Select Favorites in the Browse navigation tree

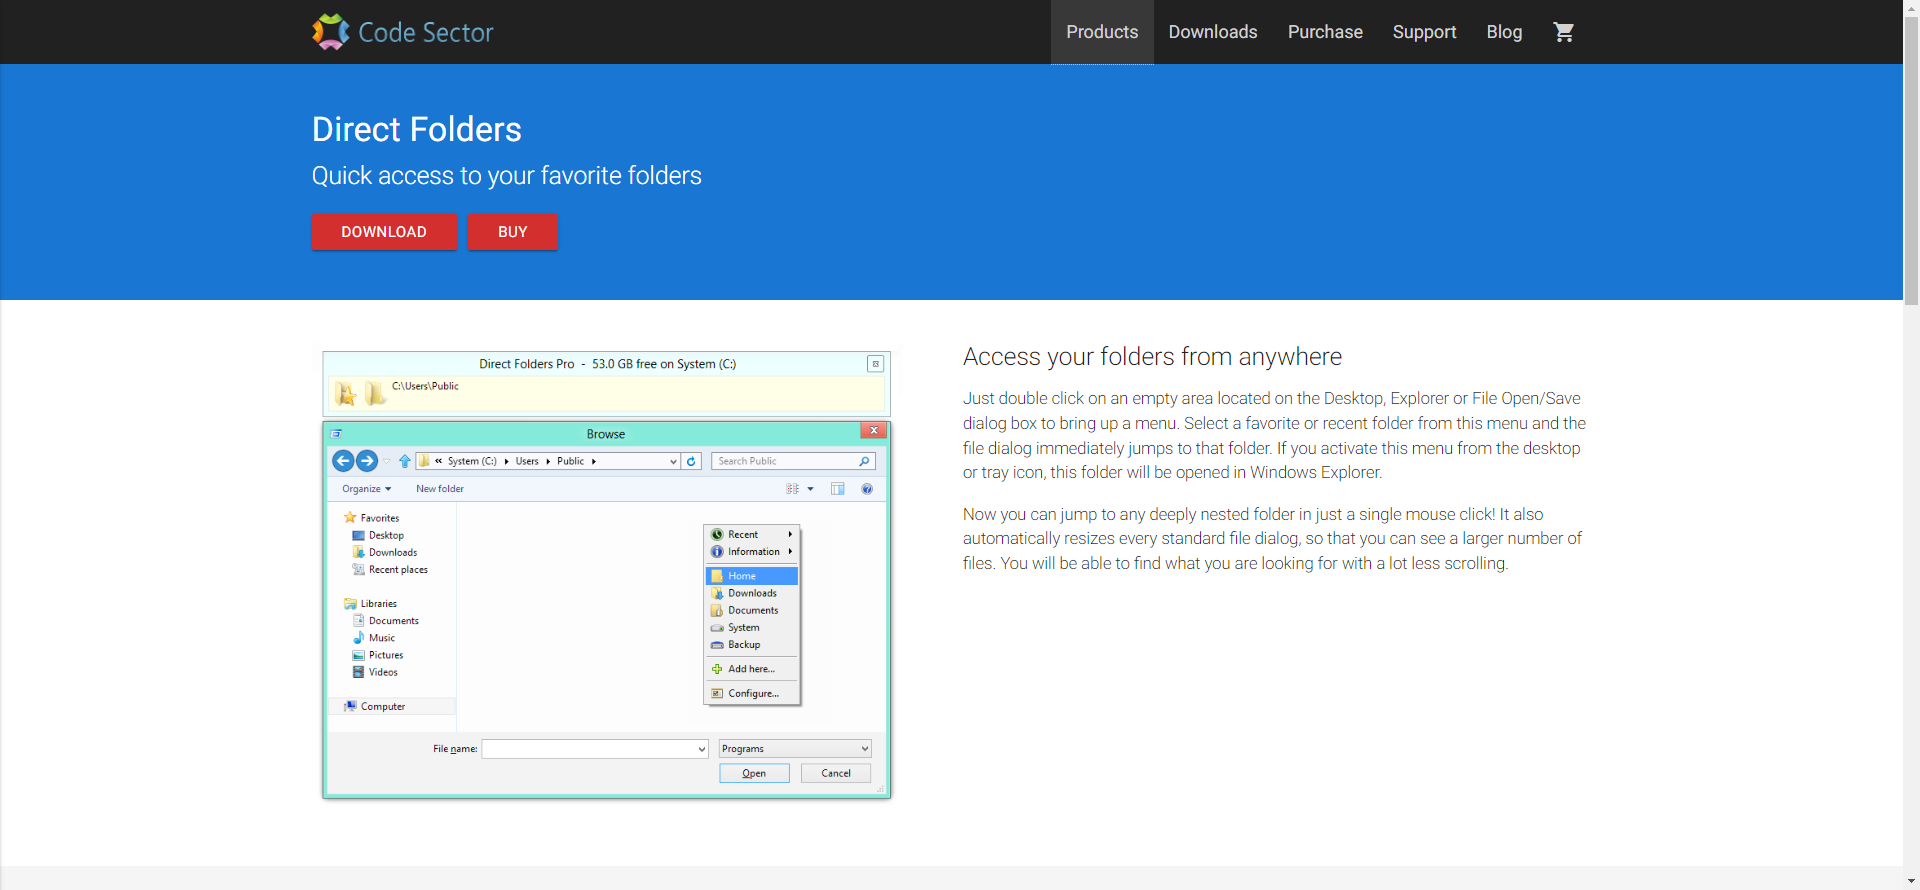(x=371, y=518)
